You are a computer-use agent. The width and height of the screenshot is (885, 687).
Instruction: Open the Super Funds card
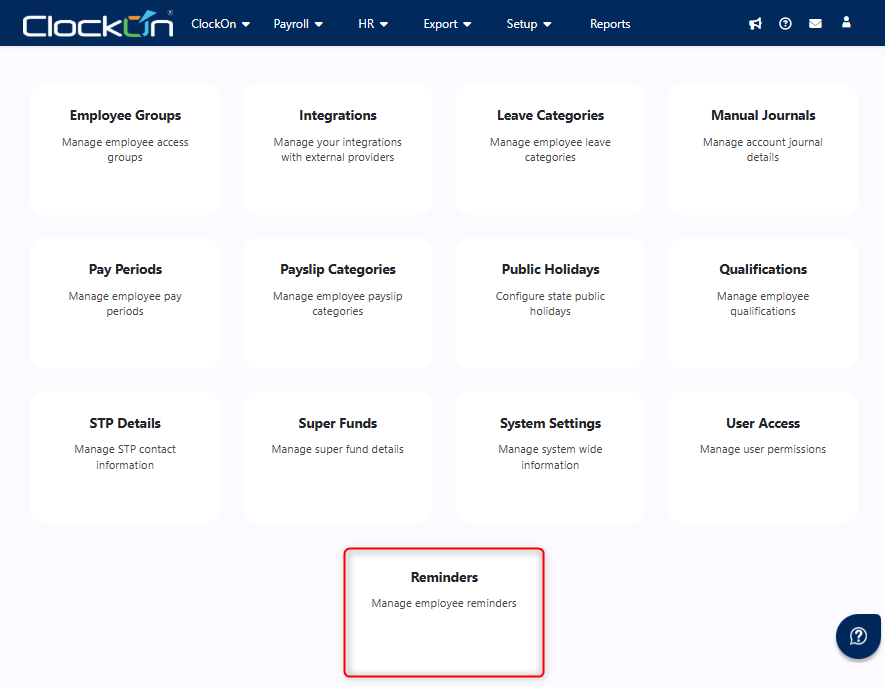(x=338, y=457)
